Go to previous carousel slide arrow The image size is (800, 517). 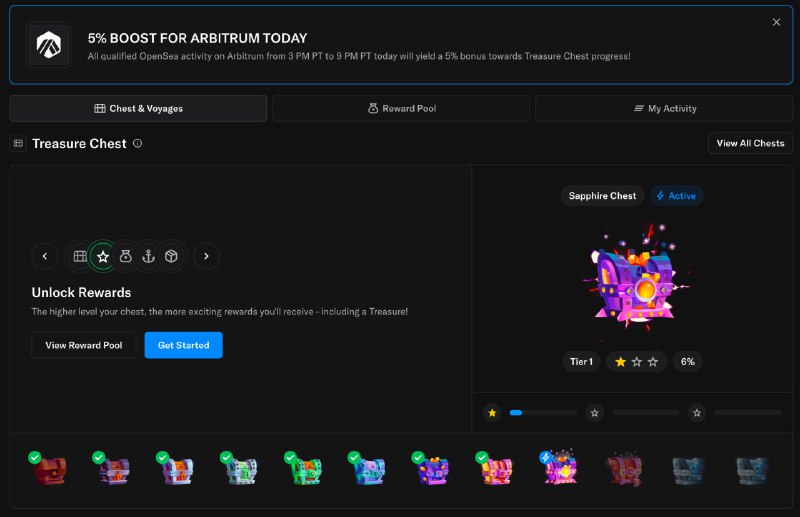click(x=44, y=256)
